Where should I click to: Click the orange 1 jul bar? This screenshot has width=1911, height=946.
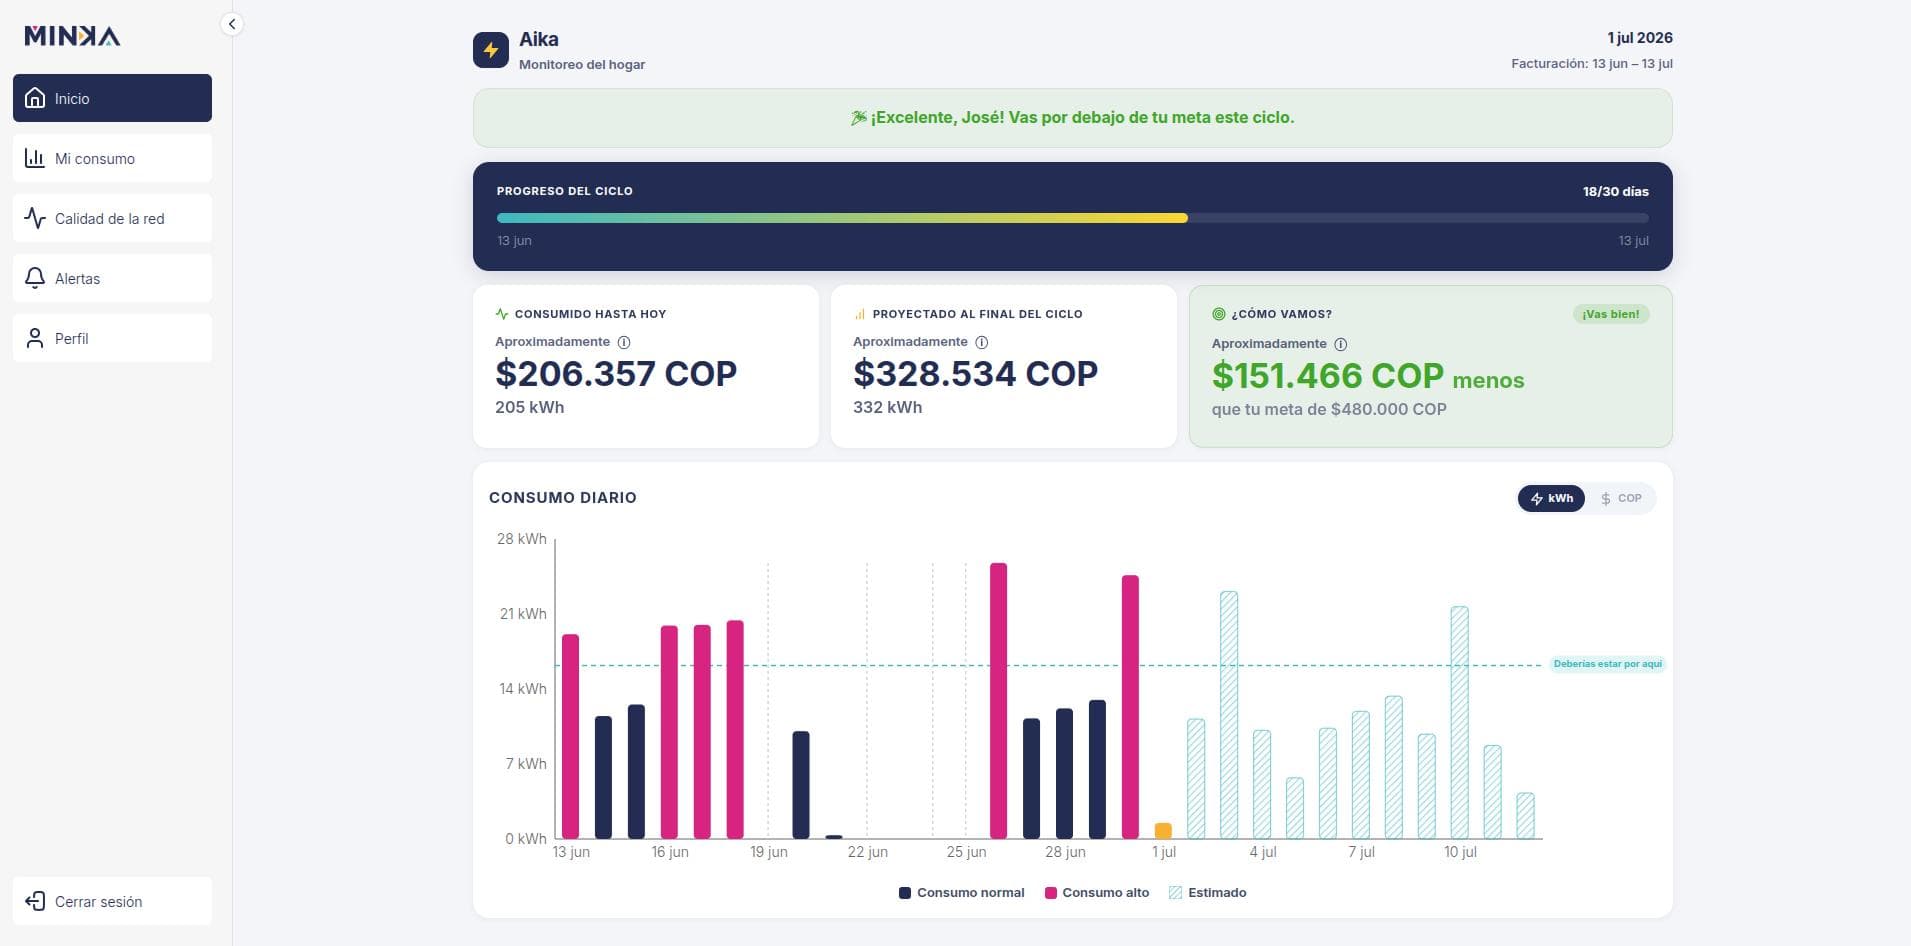coord(1163,831)
